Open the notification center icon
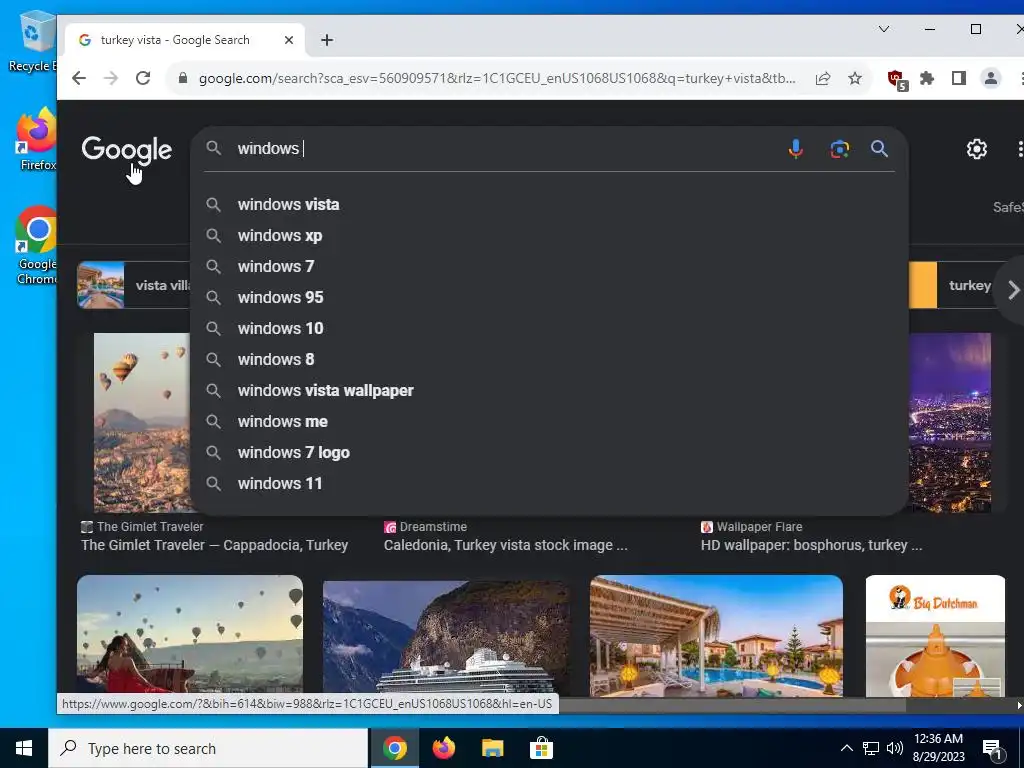 pos(993,750)
